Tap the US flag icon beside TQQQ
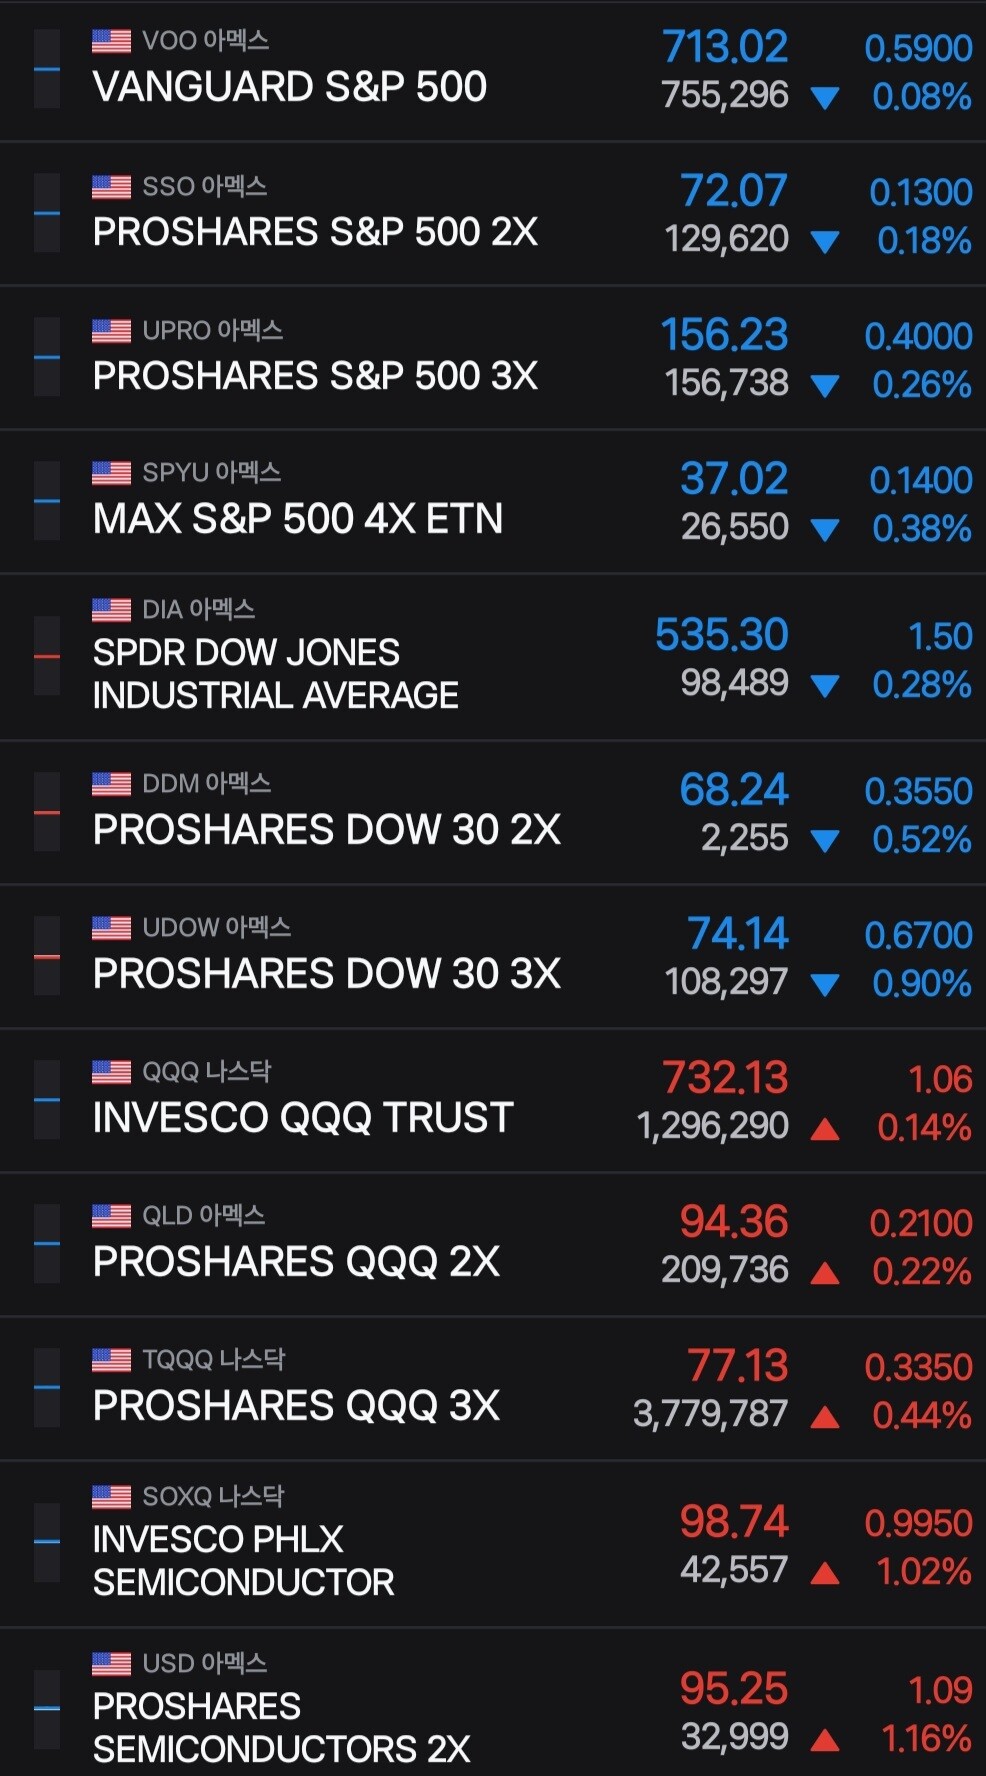 click(x=111, y=1360)
